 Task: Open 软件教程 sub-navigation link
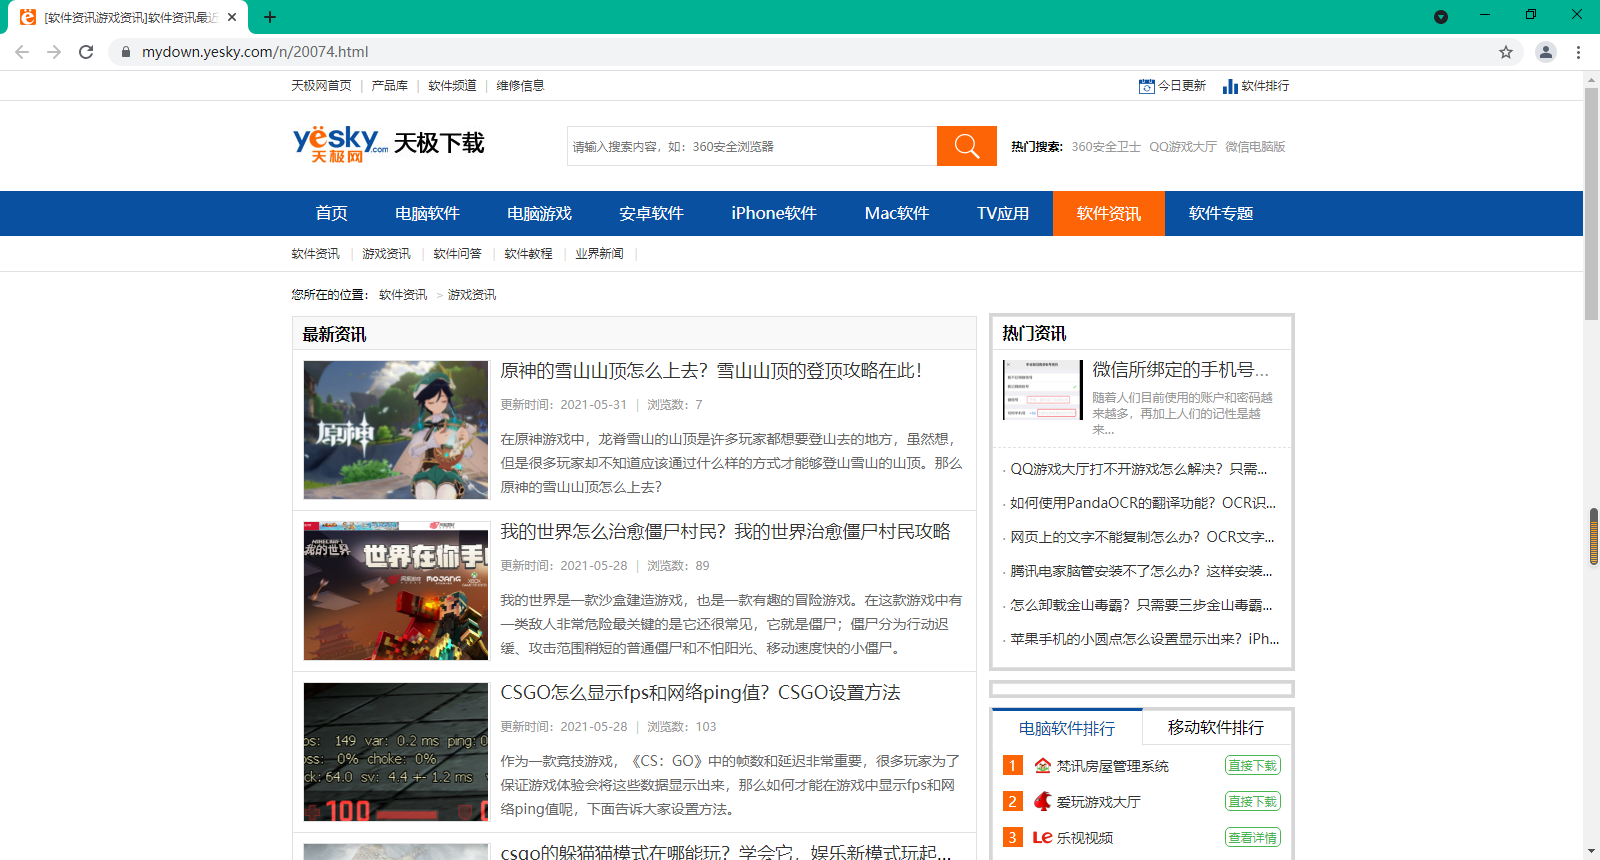[528, 254]
